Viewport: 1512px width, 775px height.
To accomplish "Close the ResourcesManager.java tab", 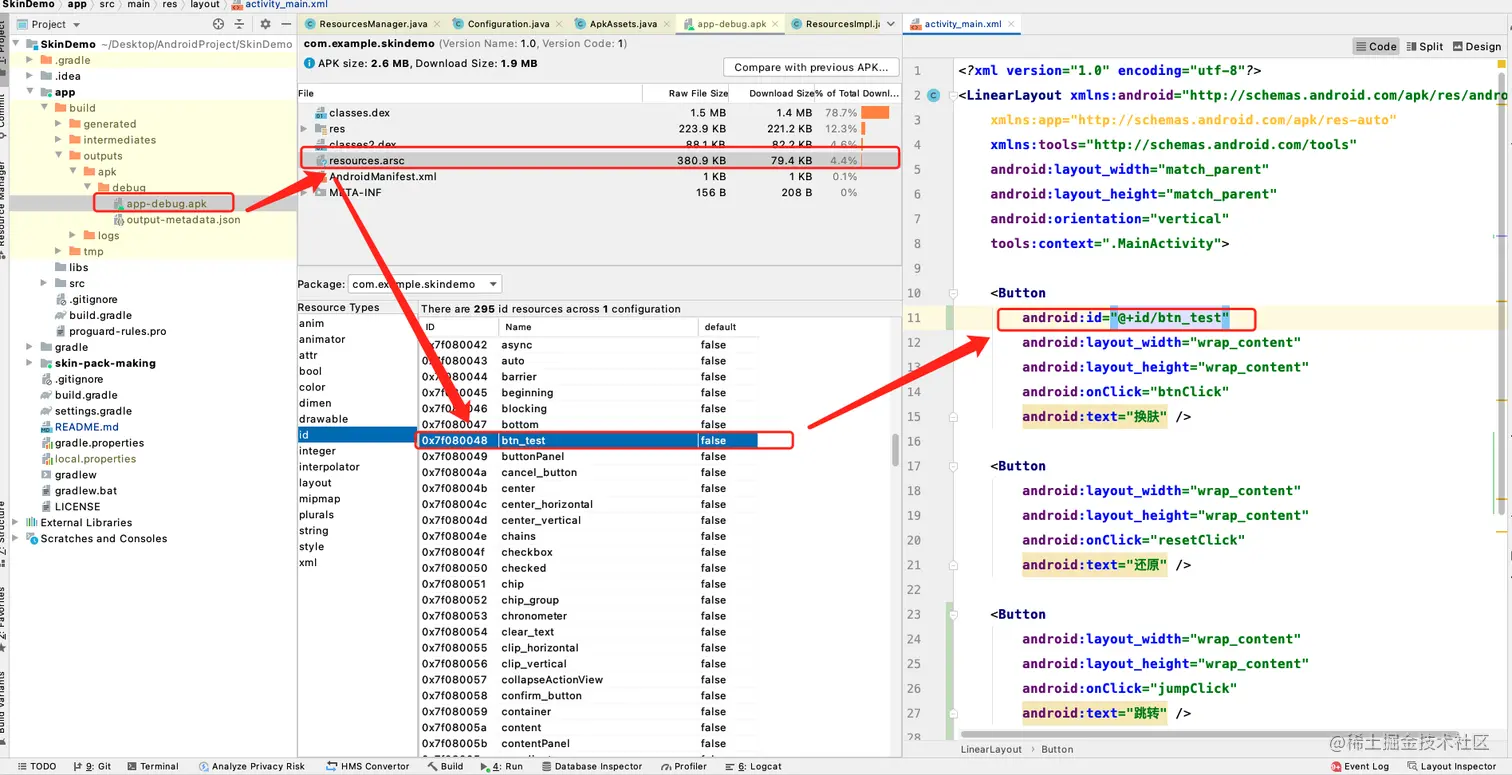I will (x=435, y=24).
